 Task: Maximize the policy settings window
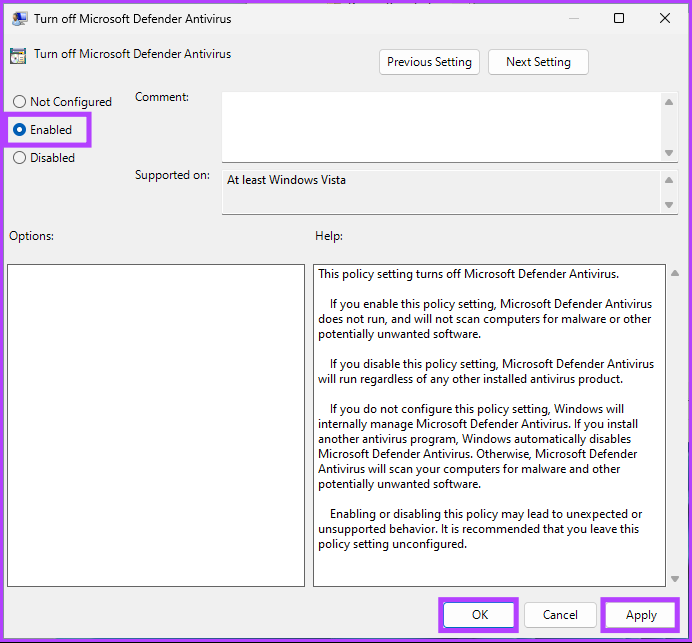(619, 18)
